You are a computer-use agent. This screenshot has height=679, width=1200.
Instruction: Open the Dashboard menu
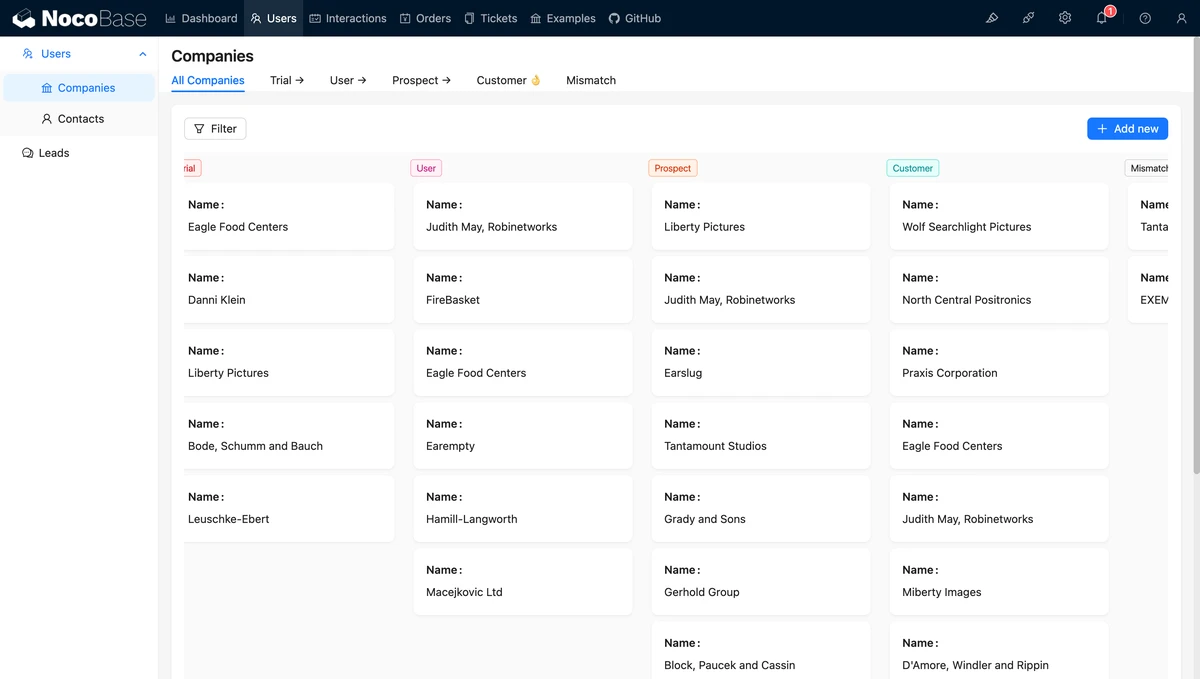201,18
